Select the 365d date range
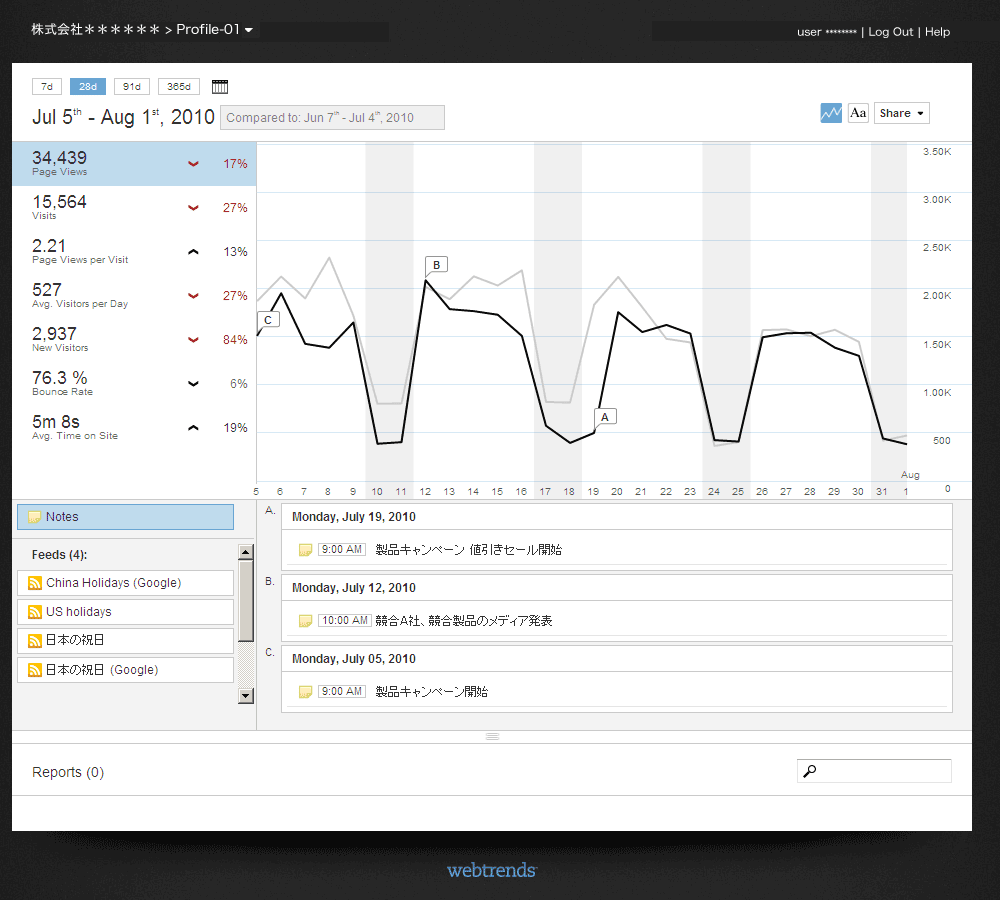This screenshot has width=1000, height=900. pyautogui.click(x=179, y=87)
